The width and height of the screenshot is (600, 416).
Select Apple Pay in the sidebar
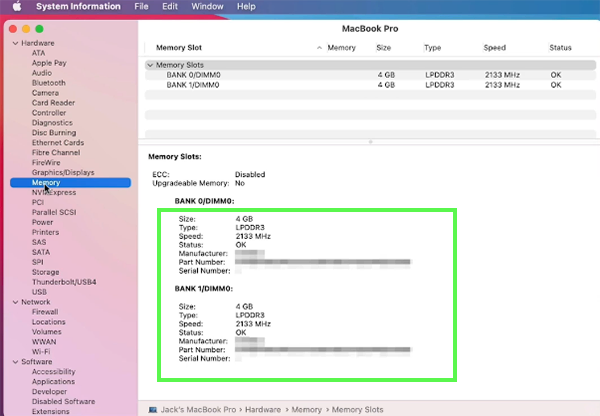click(49, 63)
